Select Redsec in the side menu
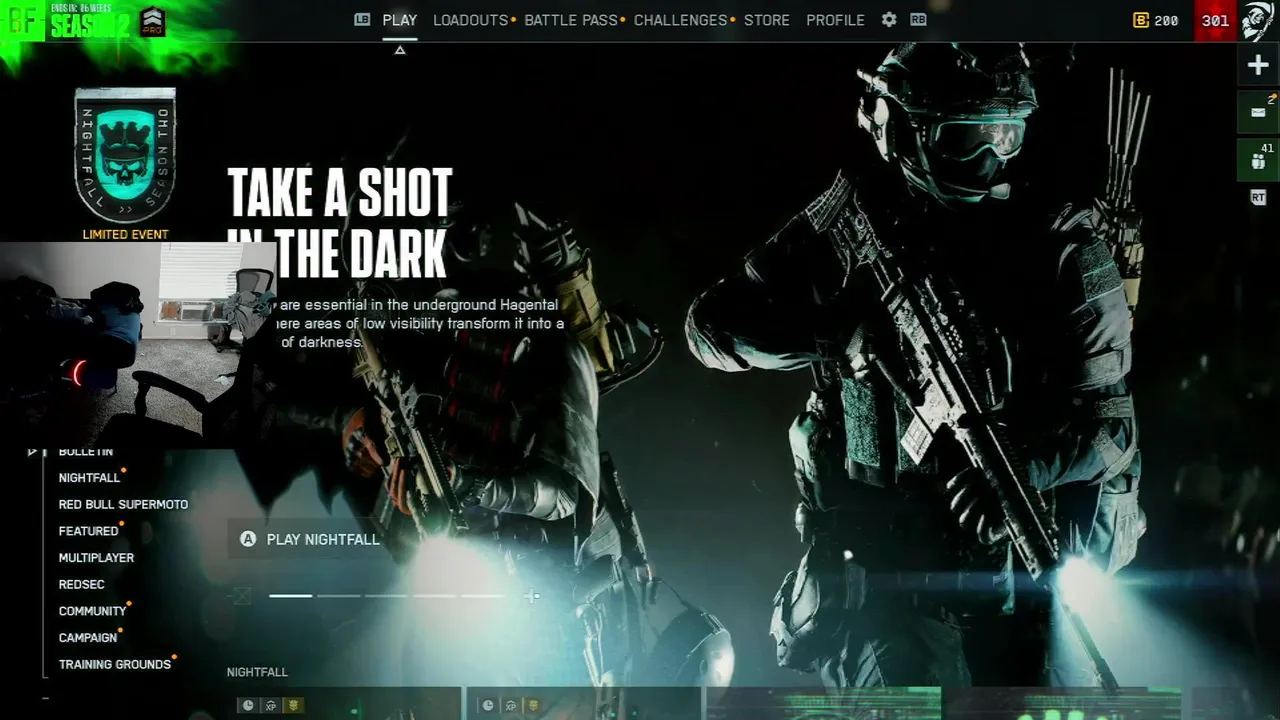This screenshot has width=1280, height=720. tap(81, 584)
